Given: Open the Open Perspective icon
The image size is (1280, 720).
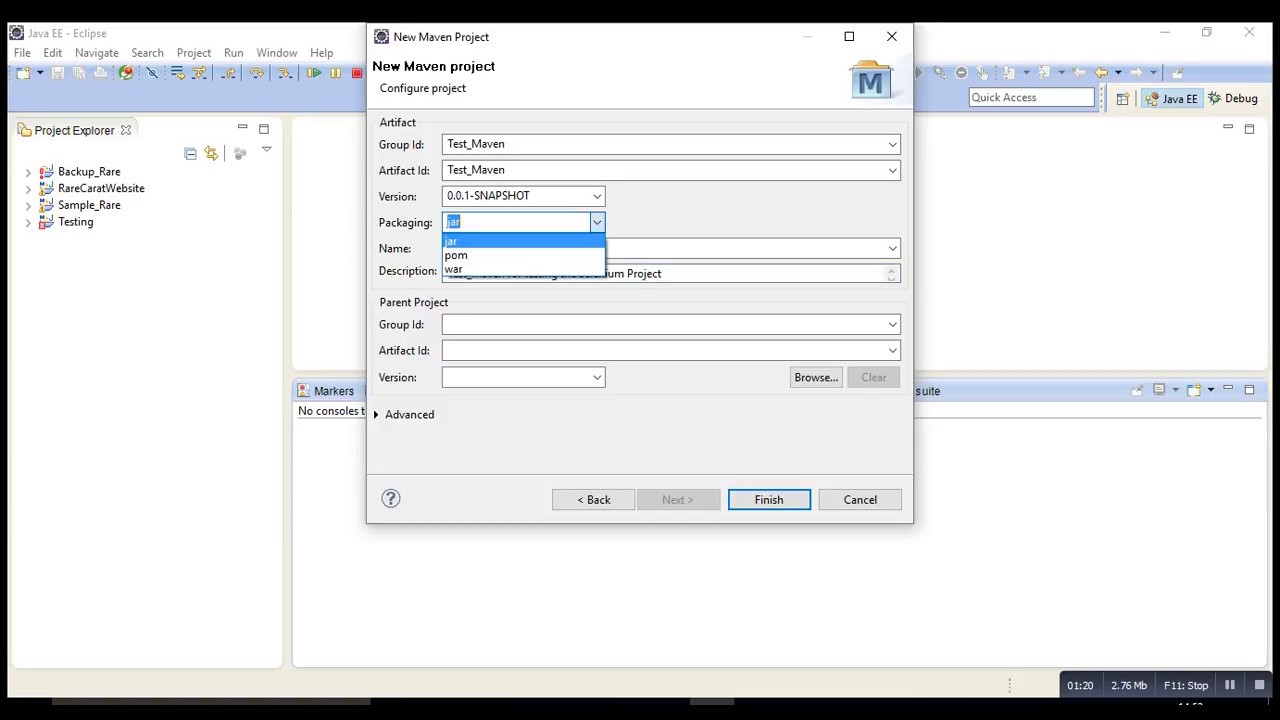Looking at the screenshot, I should [1122, 98].
